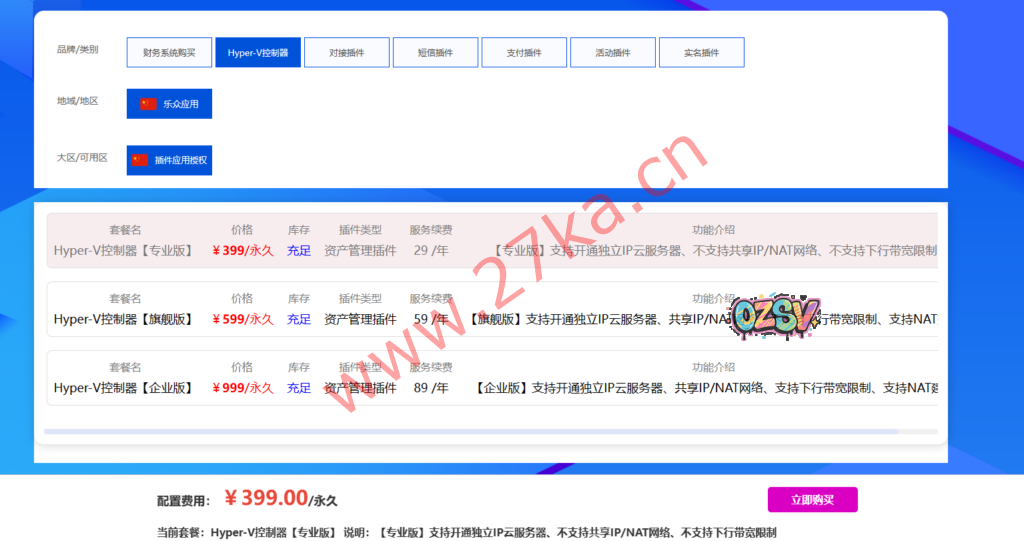The width and height of the screenshot is (1024, 541).
Task: Click the ¥399/永久 price
Action: pos(242,250)
